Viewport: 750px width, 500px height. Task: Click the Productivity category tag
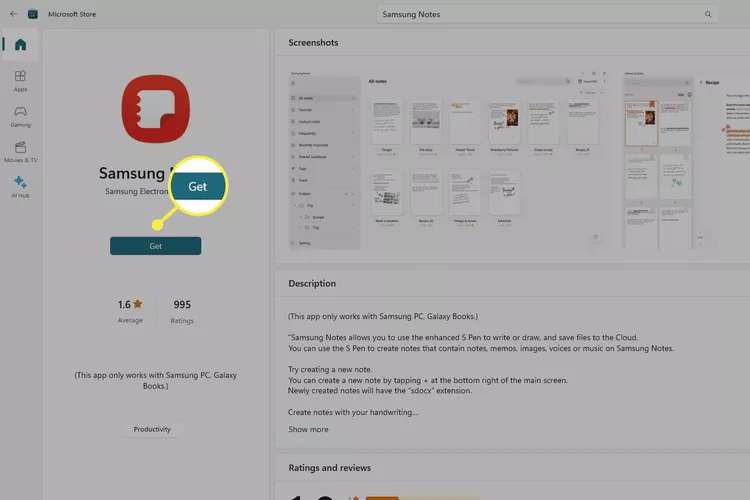(x=152, y=429)
